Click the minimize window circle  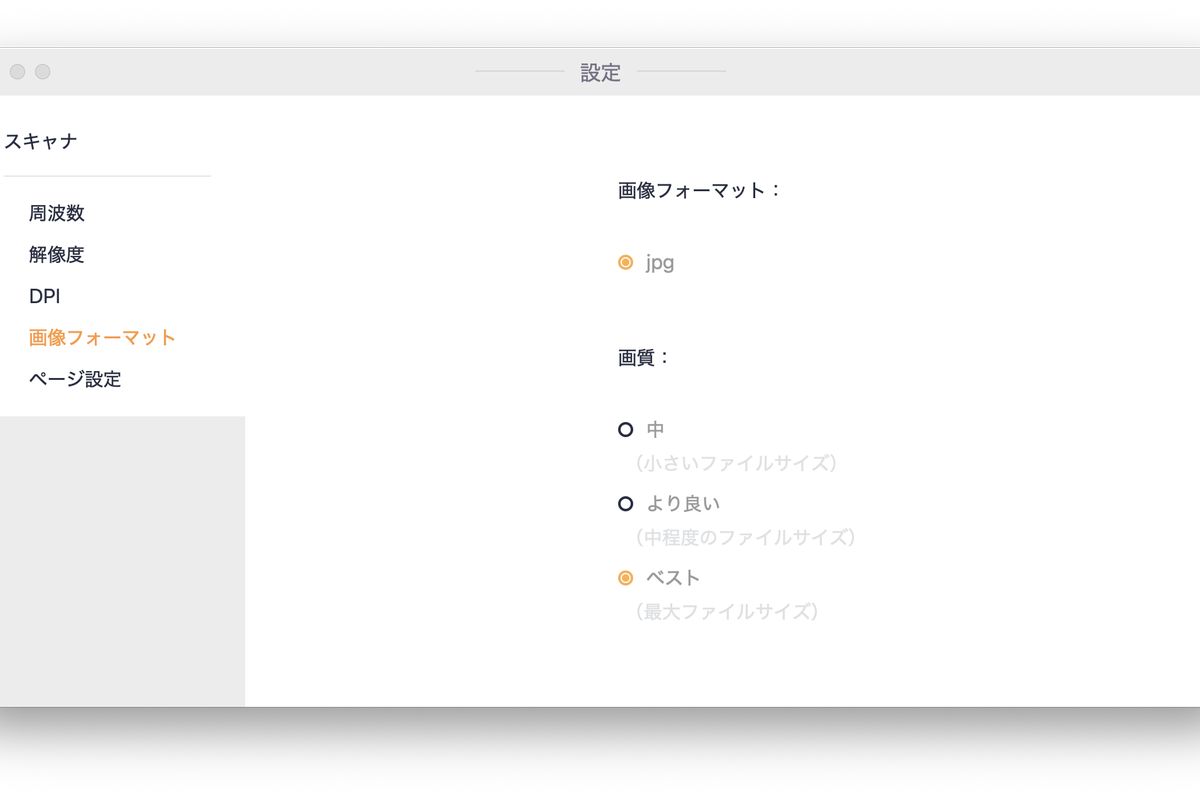tap(42, 71)
